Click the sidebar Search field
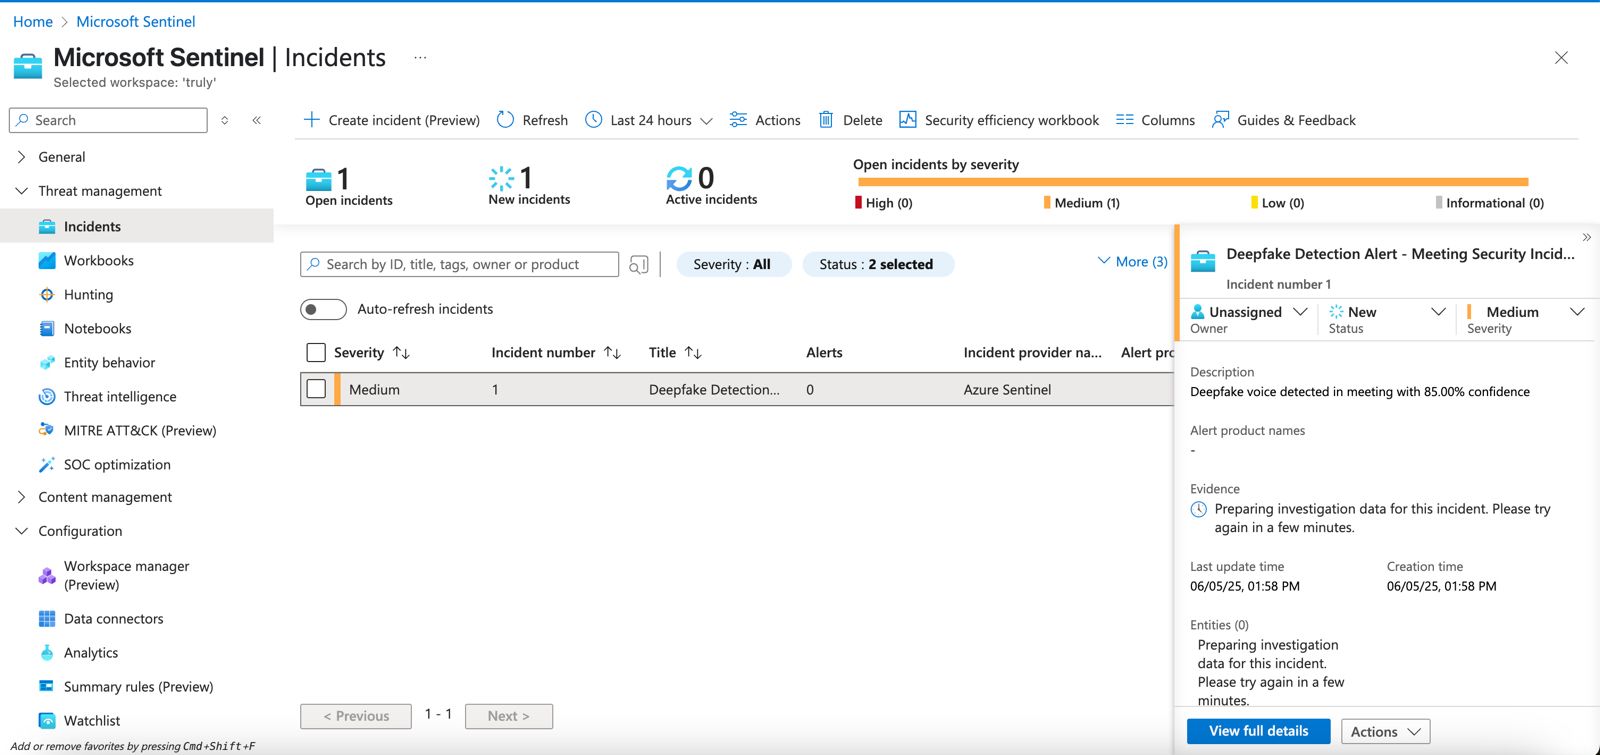 coord(108,120)
